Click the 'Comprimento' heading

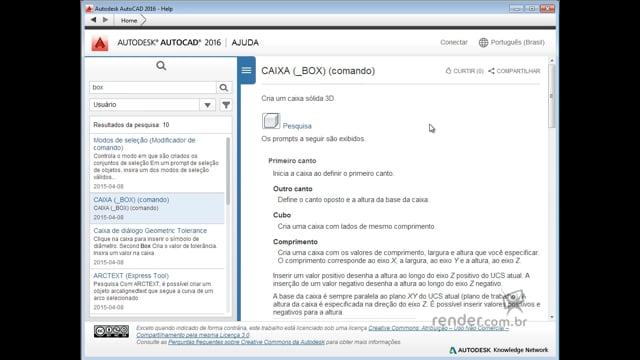tap(295, 242)
